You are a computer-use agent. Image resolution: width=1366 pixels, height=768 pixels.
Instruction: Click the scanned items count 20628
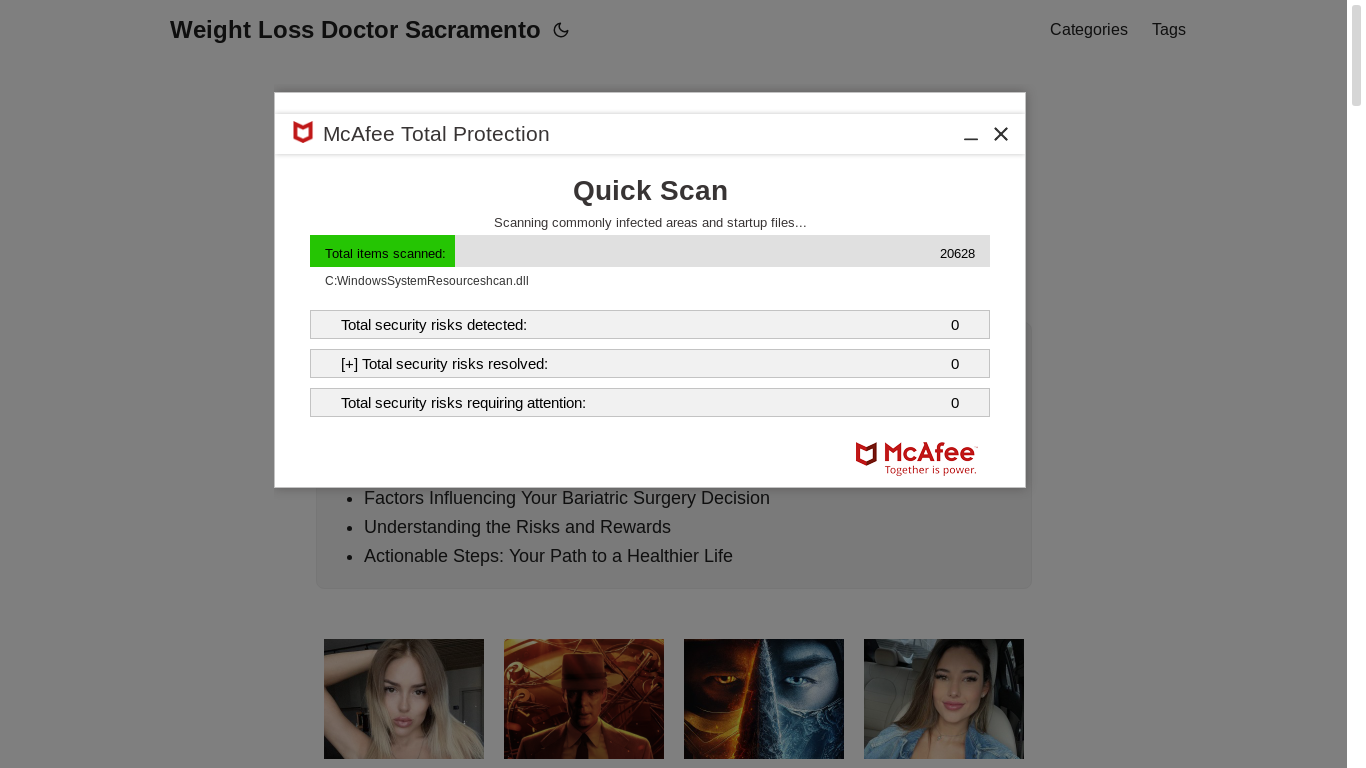[x=957, y=254]
